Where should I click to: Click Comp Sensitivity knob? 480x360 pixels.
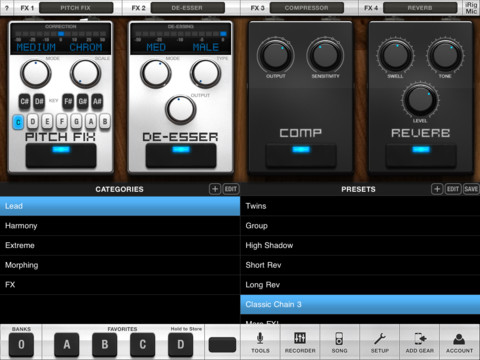coord(325,56)
